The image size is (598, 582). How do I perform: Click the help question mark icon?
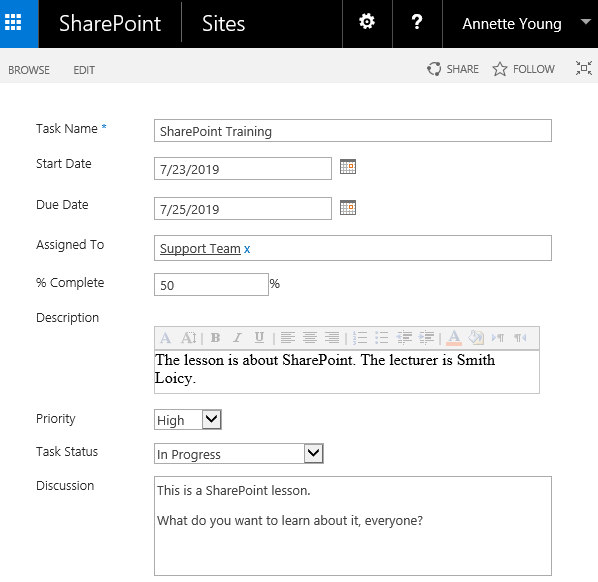pos(417,22)
